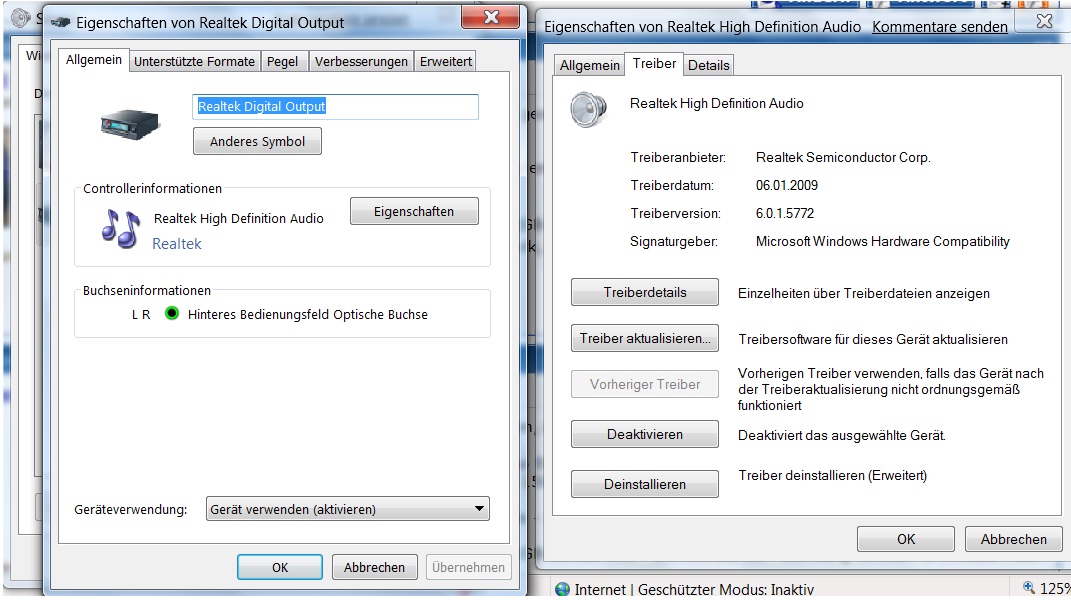Image resolution: width=1071 pixels, height=600 pixels.
Task: Close the Realtek High Definition Audio properties window
Action: click(x=1044, y=21)
